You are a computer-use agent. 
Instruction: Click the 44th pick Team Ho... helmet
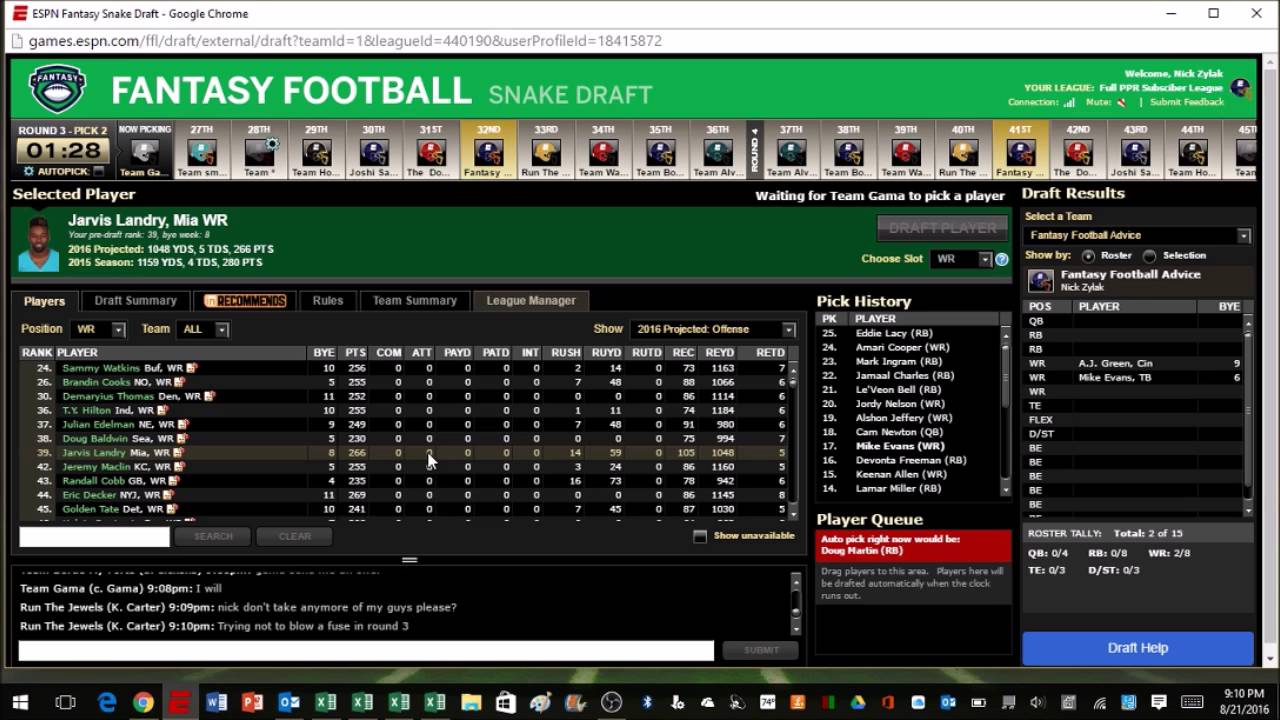pos(1193,153)
